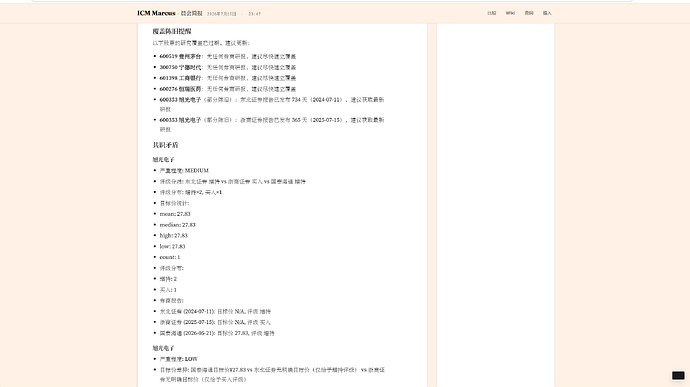Select the 覆盖陈旧提醒 section heading
The height and width of the screenshot is (387, 690).
pyautogui.click(x=172, y=31)
